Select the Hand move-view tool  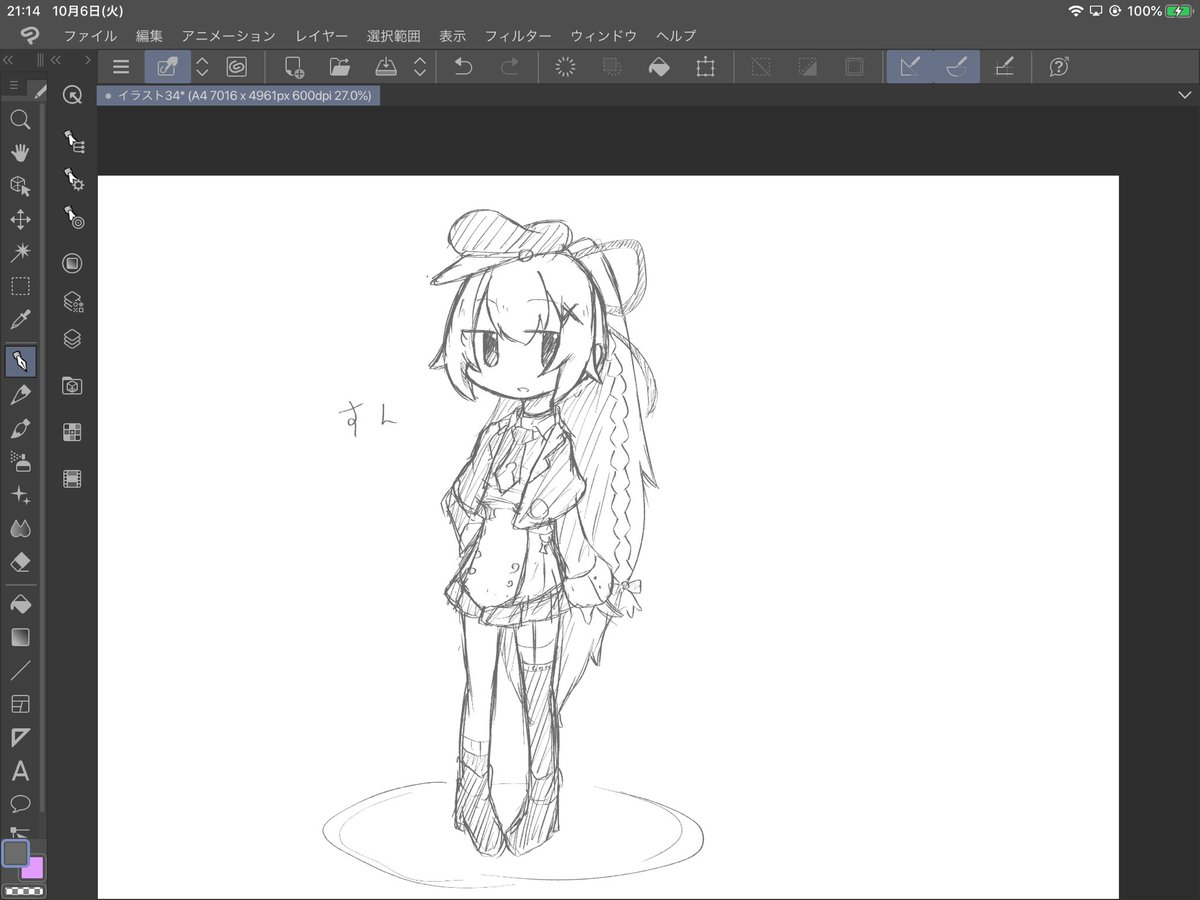point(20,153)
